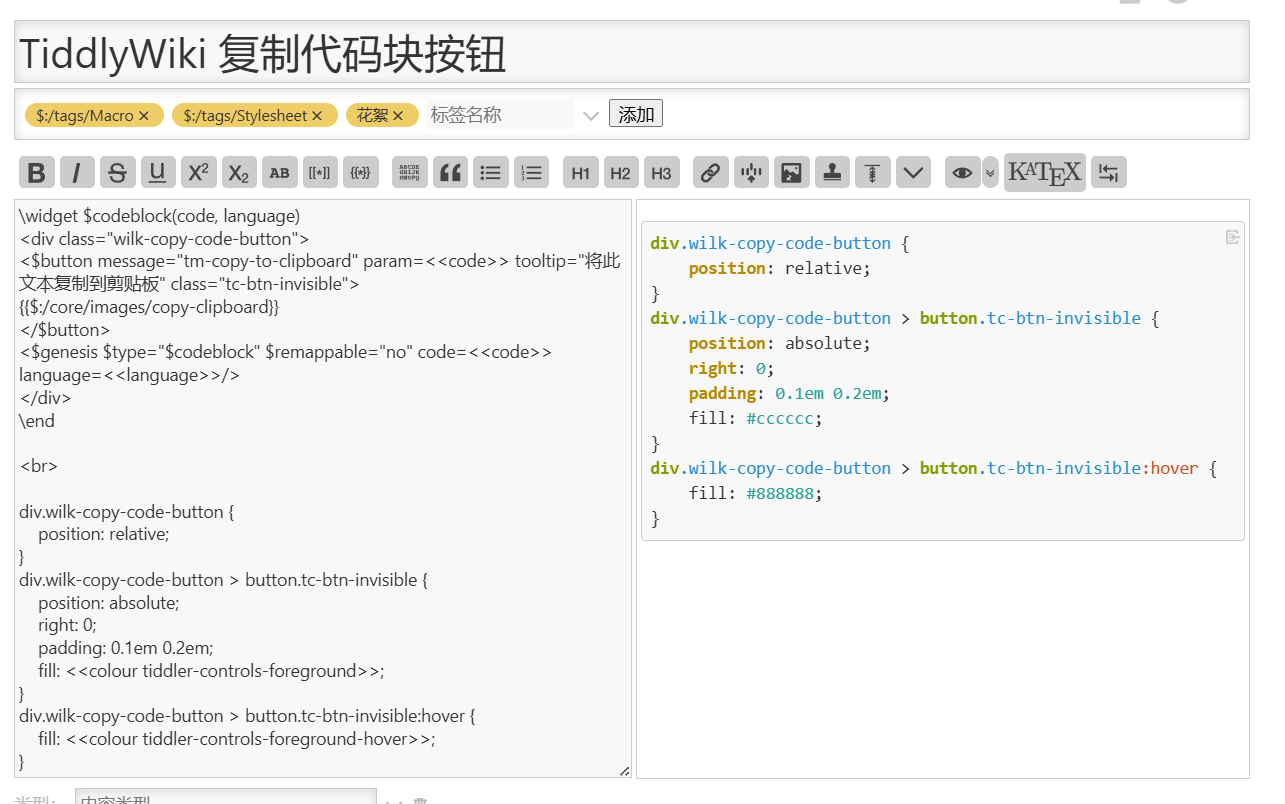Remove the $:/tags/Macro tag
The height and width of the screenshot is (804, 1285).
pos(144,116)
